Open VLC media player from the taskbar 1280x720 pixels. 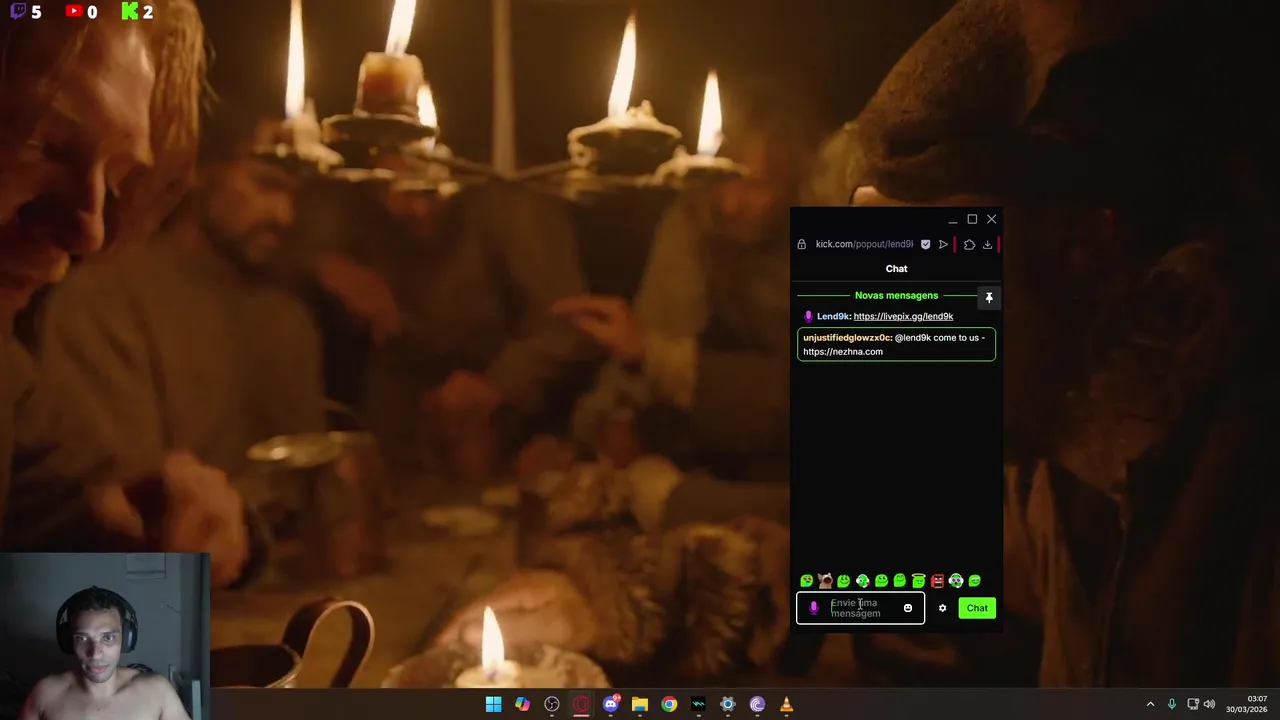tap(786, 705)
